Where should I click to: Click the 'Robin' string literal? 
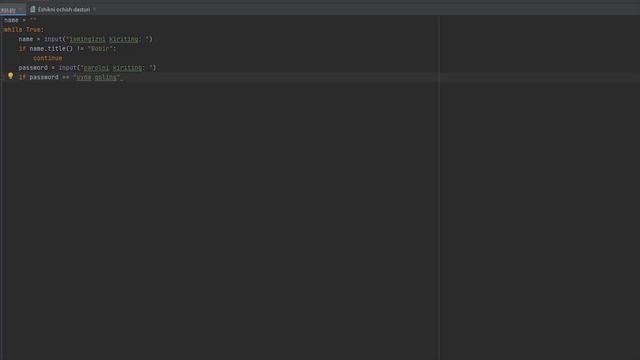click(100, 49)
